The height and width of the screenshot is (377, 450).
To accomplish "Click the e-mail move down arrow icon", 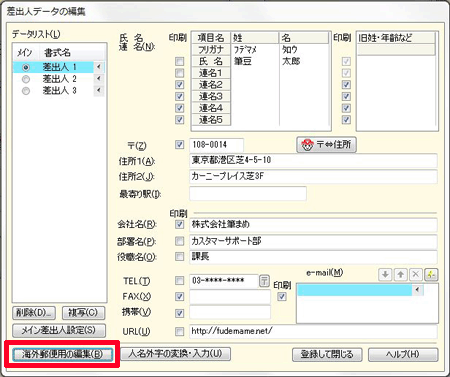I will (385, 275).
